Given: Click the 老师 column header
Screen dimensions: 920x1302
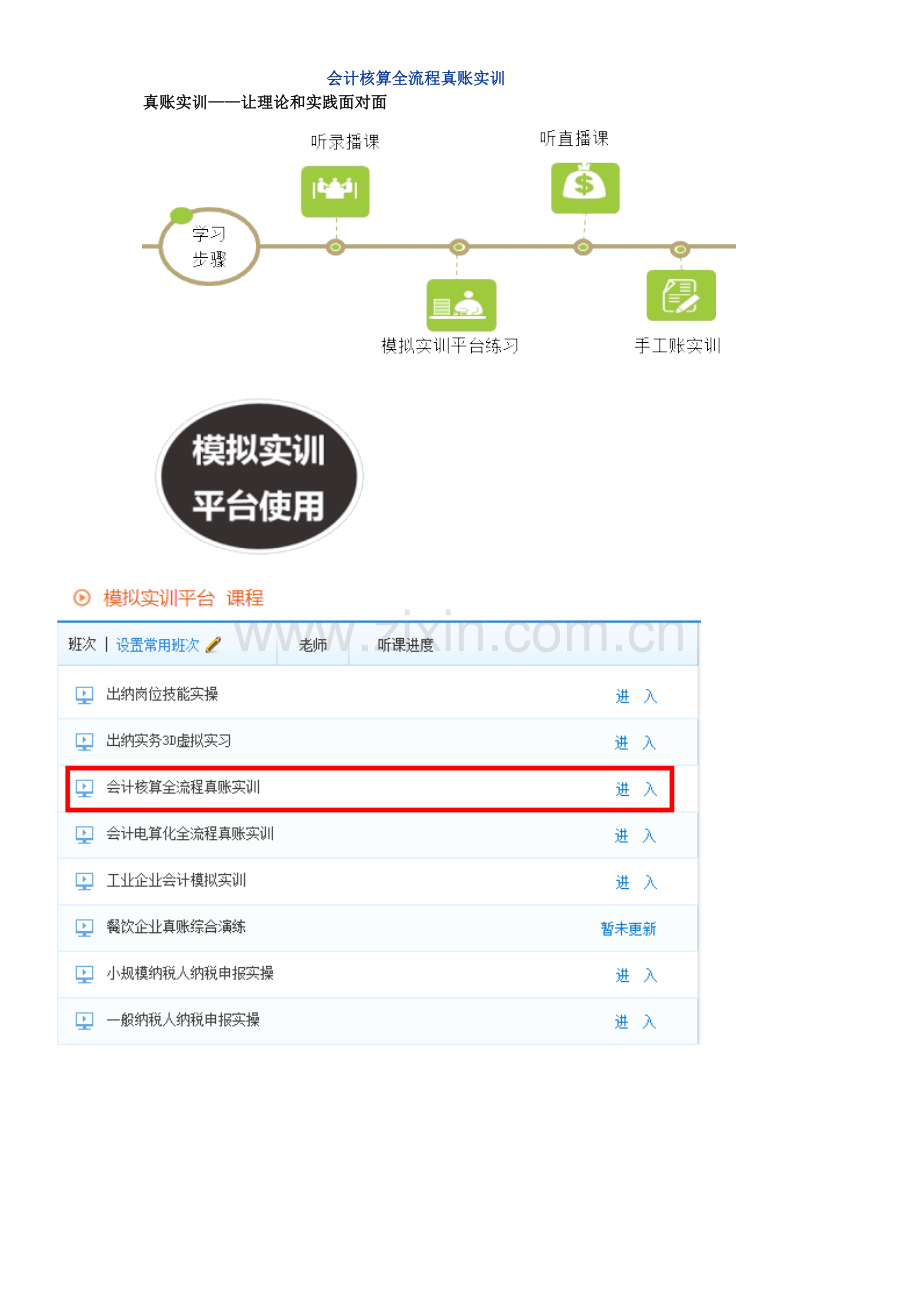Looking at the screenshot, I should click(x=313, y=645).
